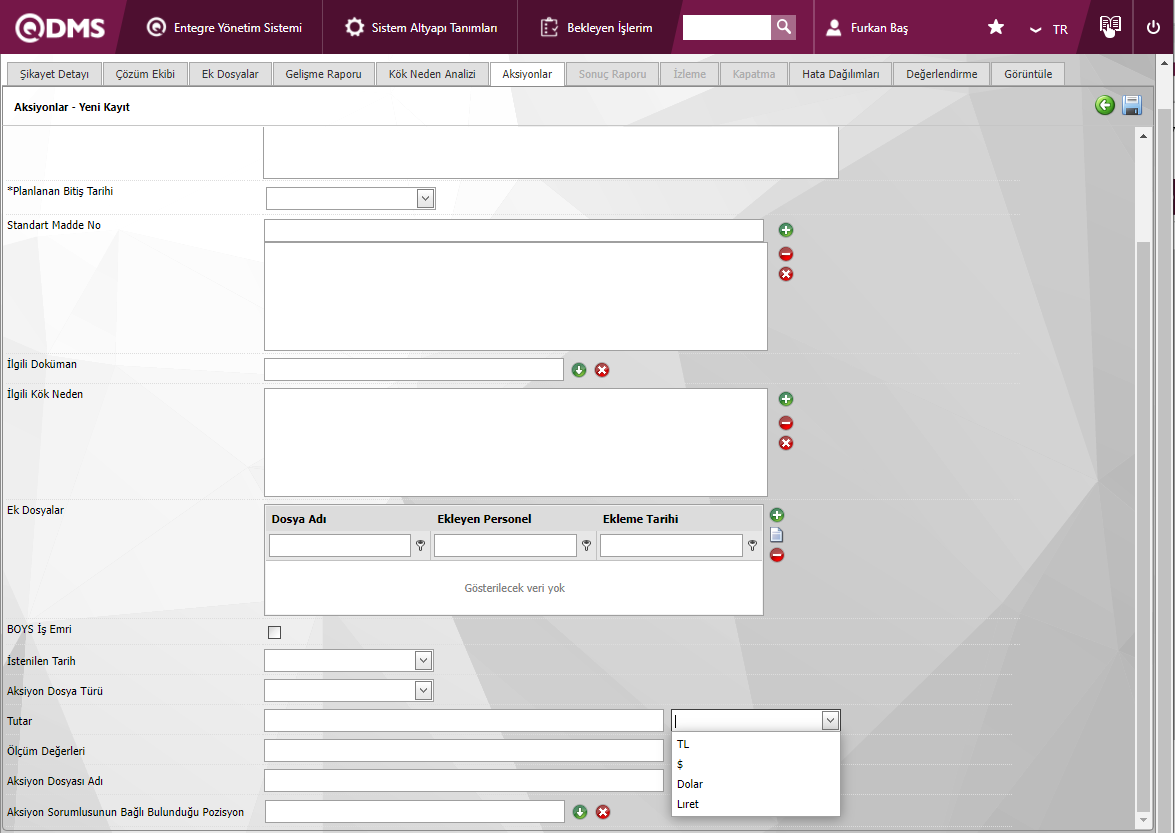Select $ from currency list

point(755,764)
